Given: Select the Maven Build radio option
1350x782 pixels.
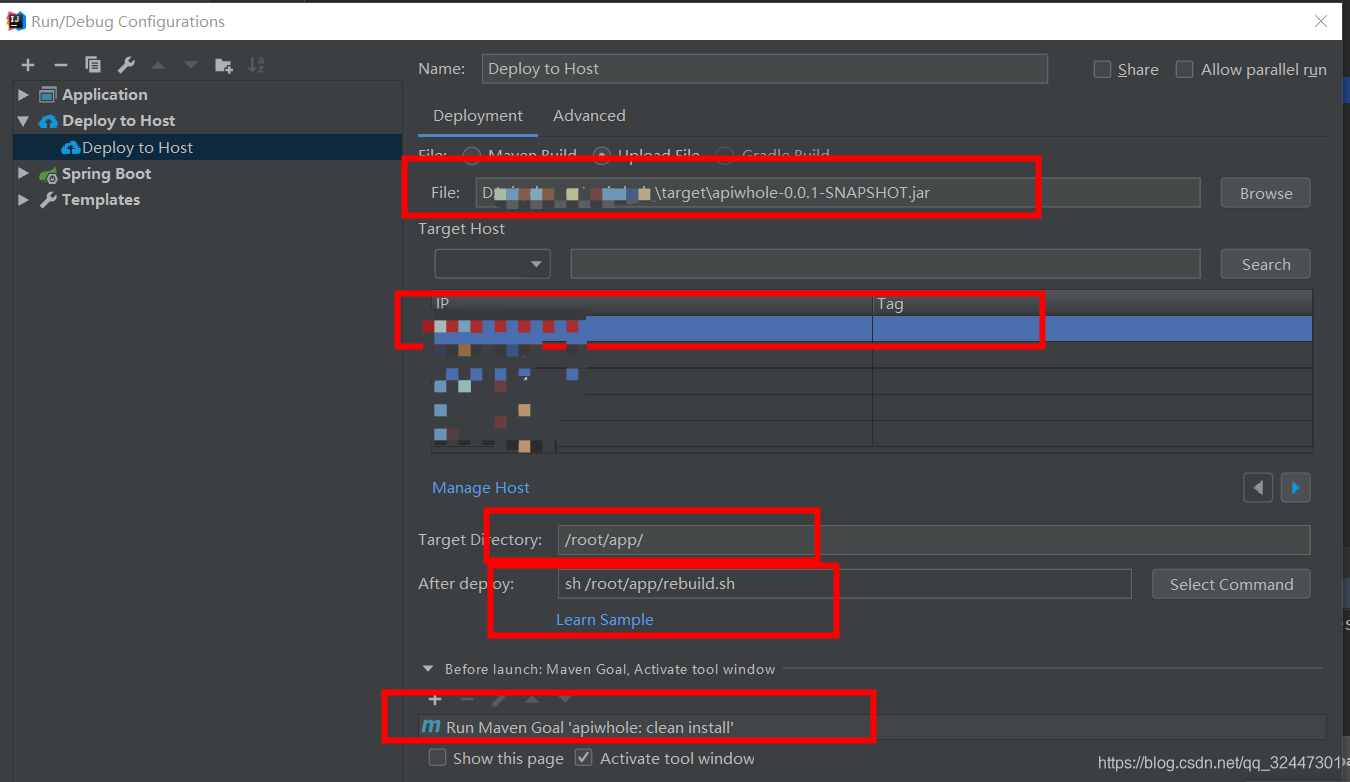Looking at the screenshot, I should pos(471,155).
